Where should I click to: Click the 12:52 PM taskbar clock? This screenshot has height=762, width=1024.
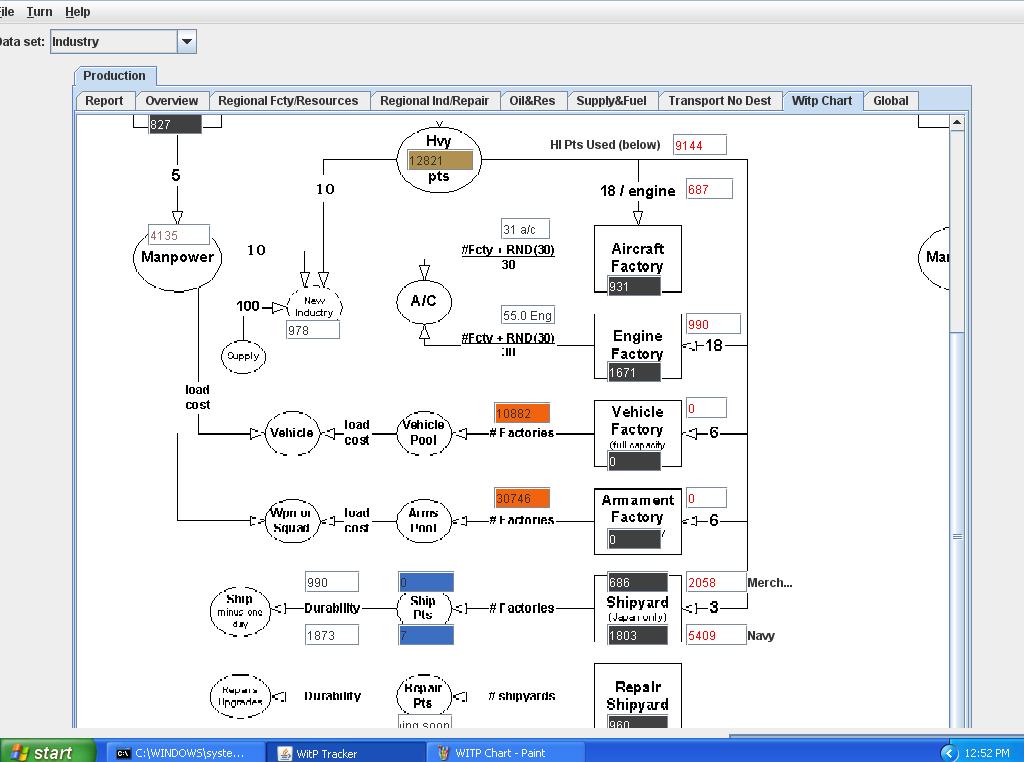pos(987,753)
